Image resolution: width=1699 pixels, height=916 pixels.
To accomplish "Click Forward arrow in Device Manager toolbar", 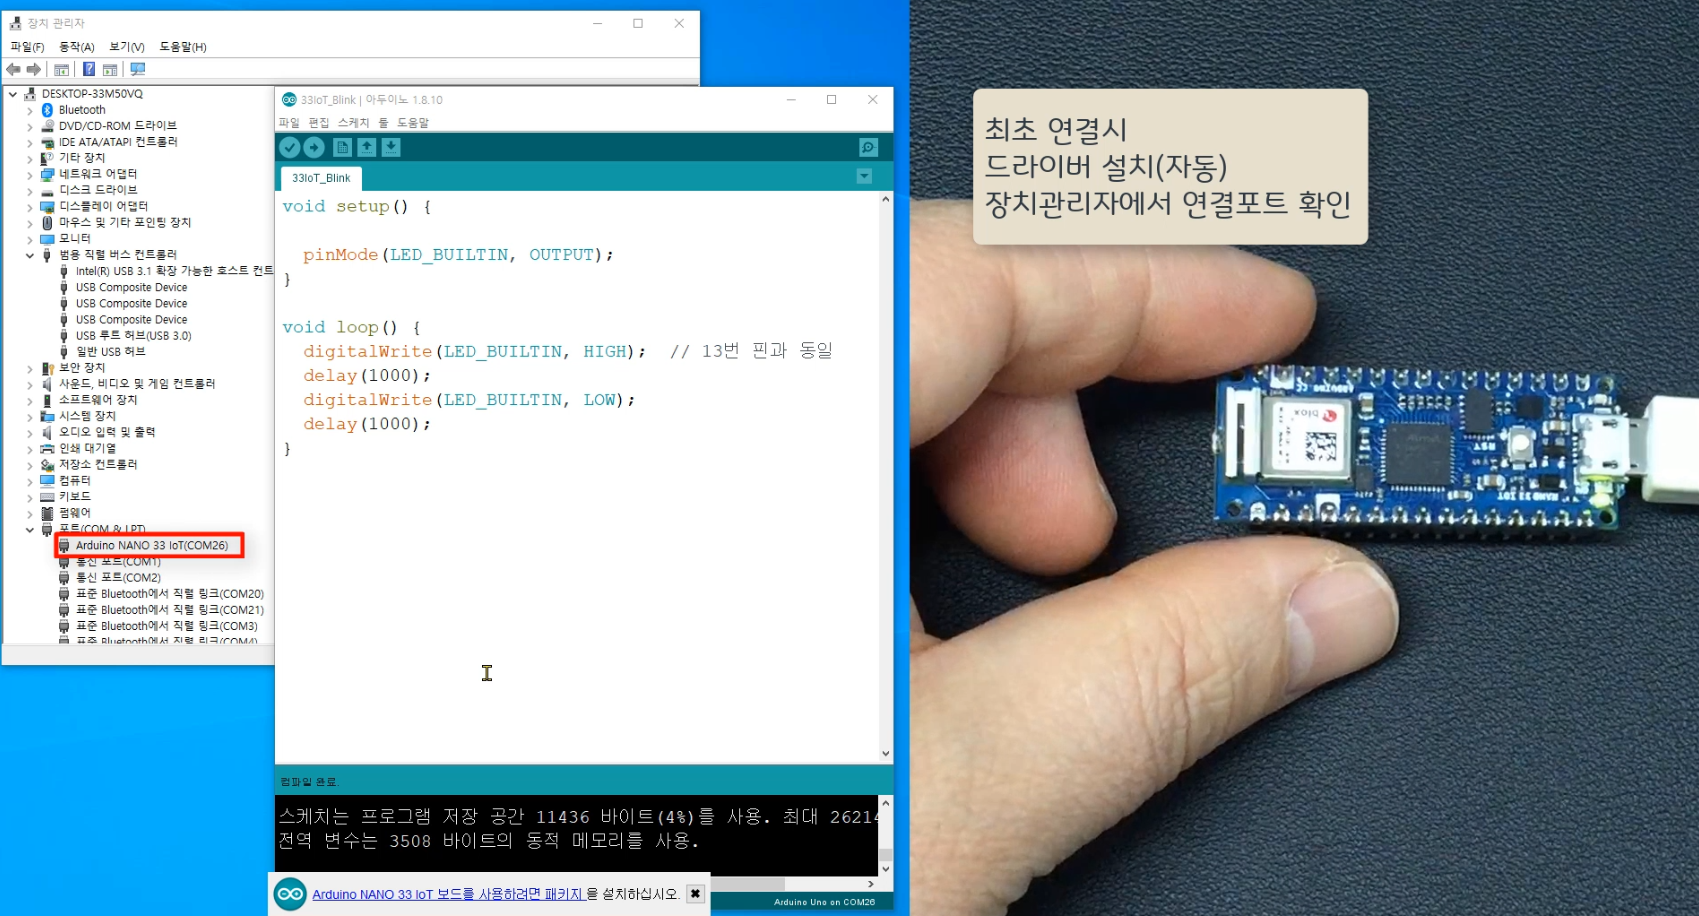I will 34,69.
